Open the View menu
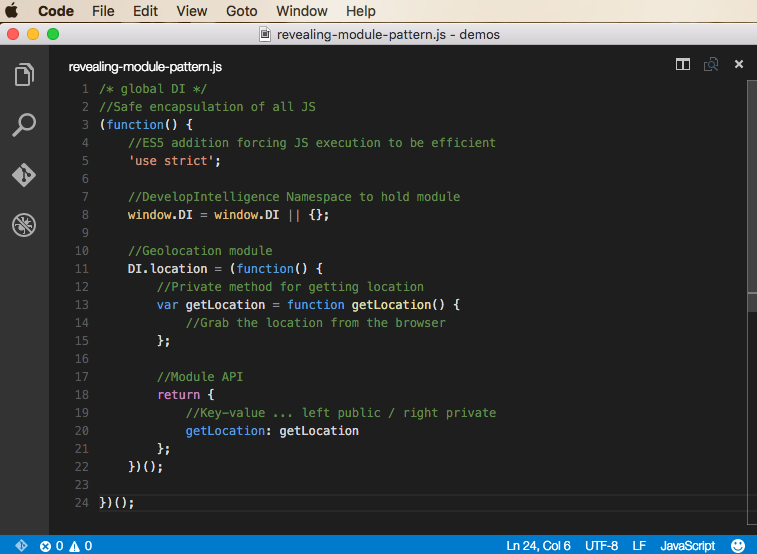The image size is (757, 554). pos(191,11)
